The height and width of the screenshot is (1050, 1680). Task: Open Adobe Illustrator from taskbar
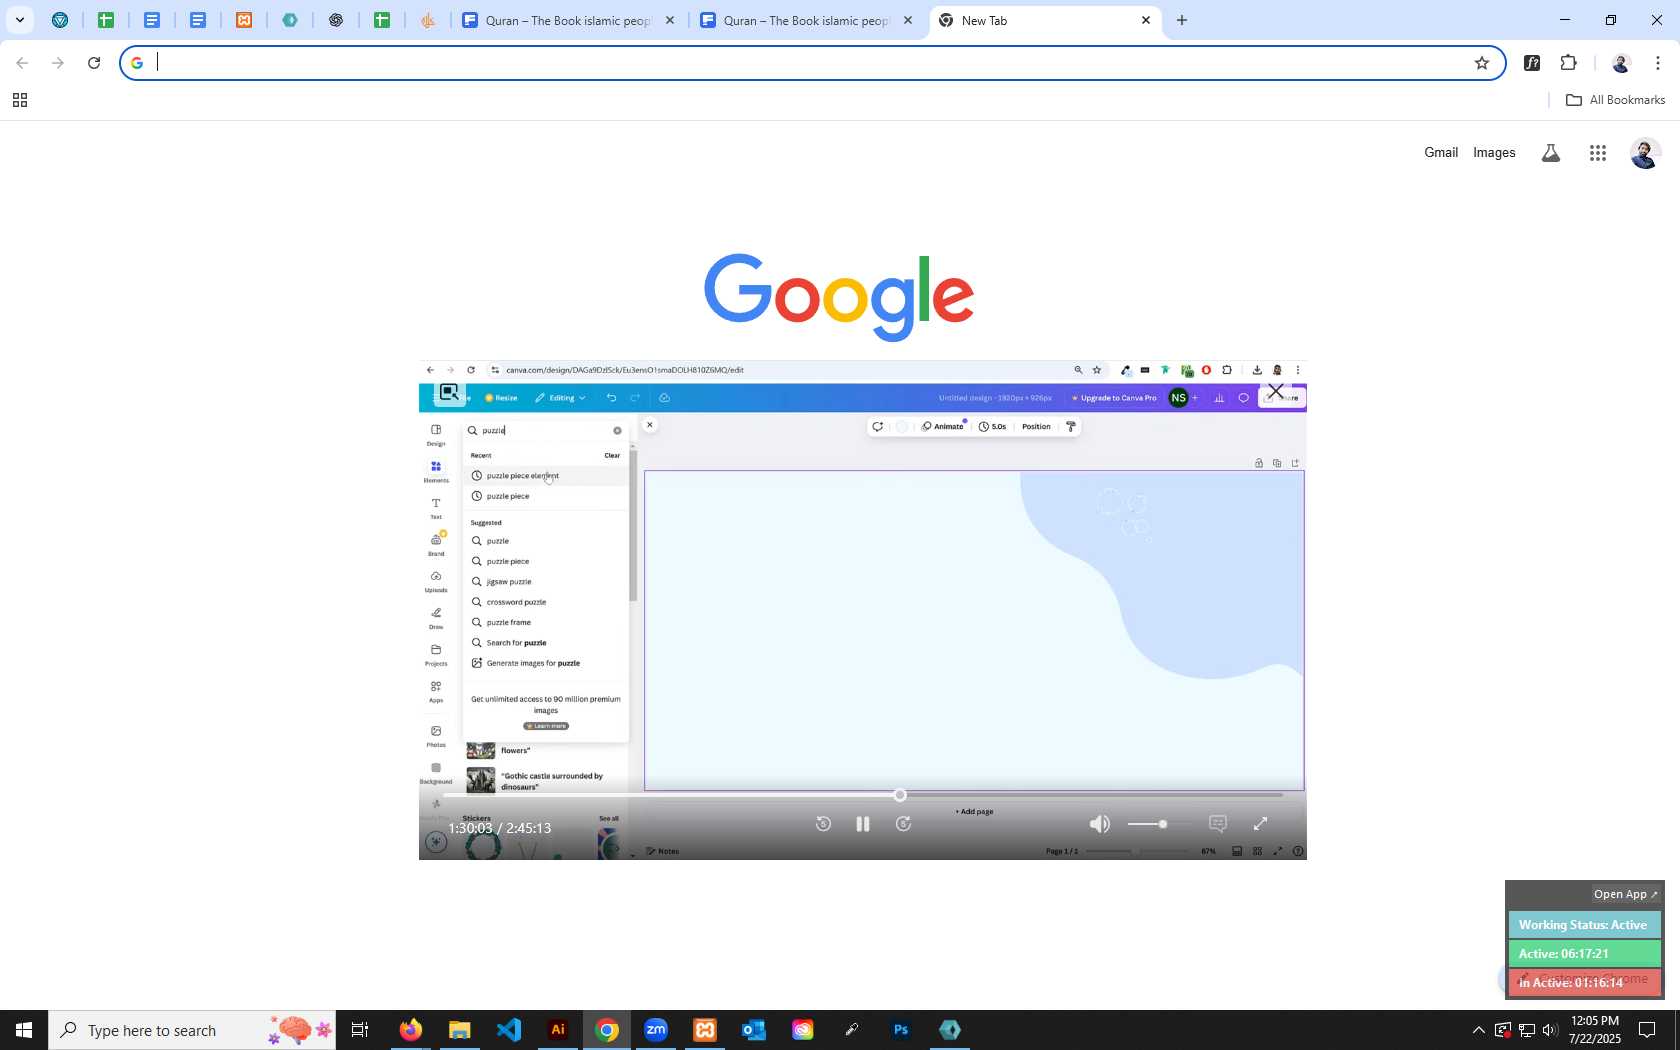(x=558, y=1030)
